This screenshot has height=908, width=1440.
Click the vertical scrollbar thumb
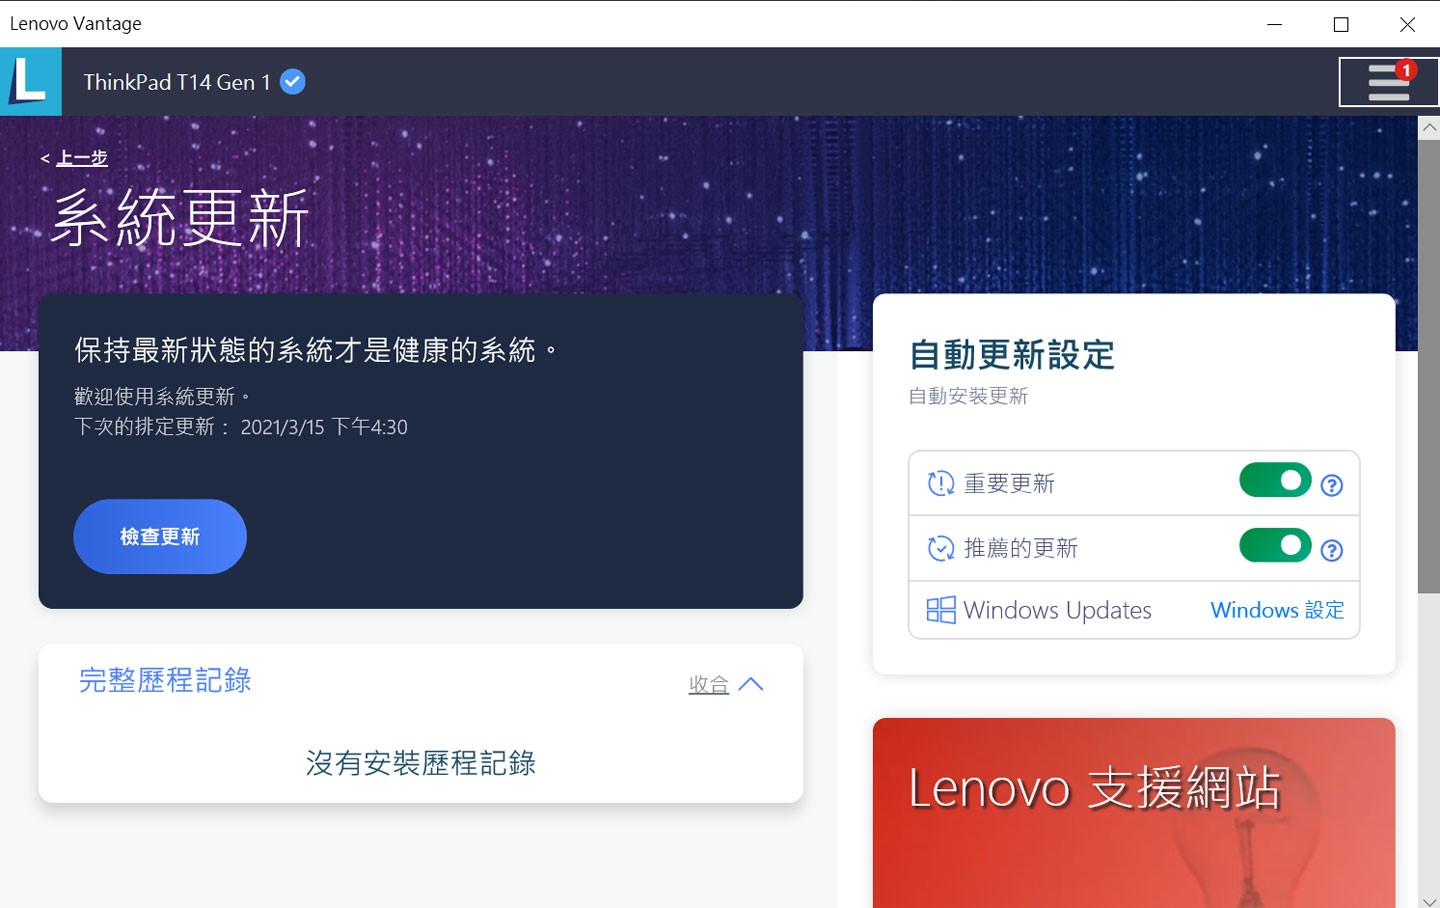click(x=1429, y=365)
